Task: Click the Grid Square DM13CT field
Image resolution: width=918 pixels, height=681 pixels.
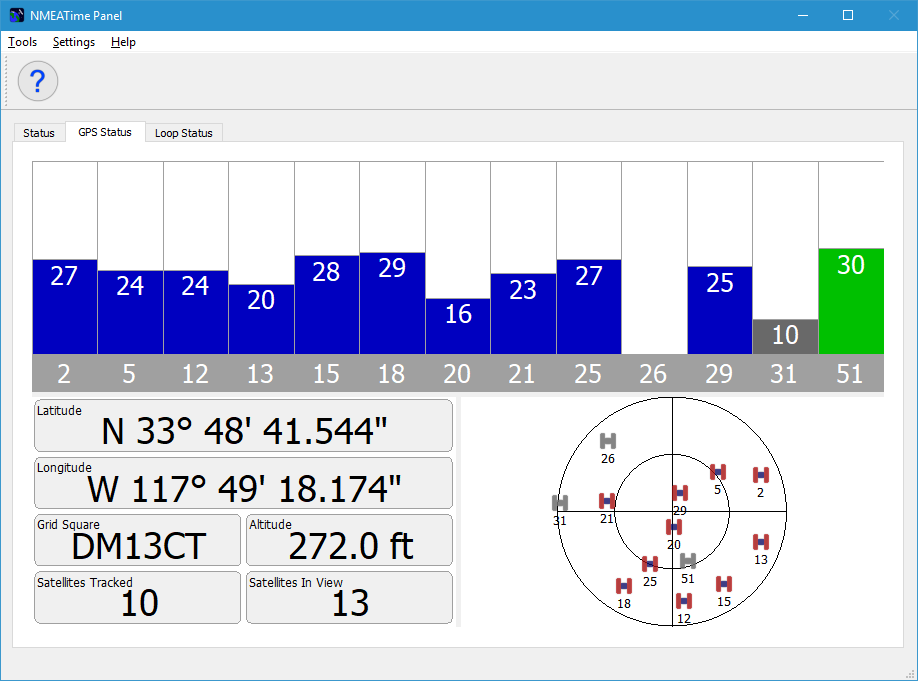Action: [137, 540]
